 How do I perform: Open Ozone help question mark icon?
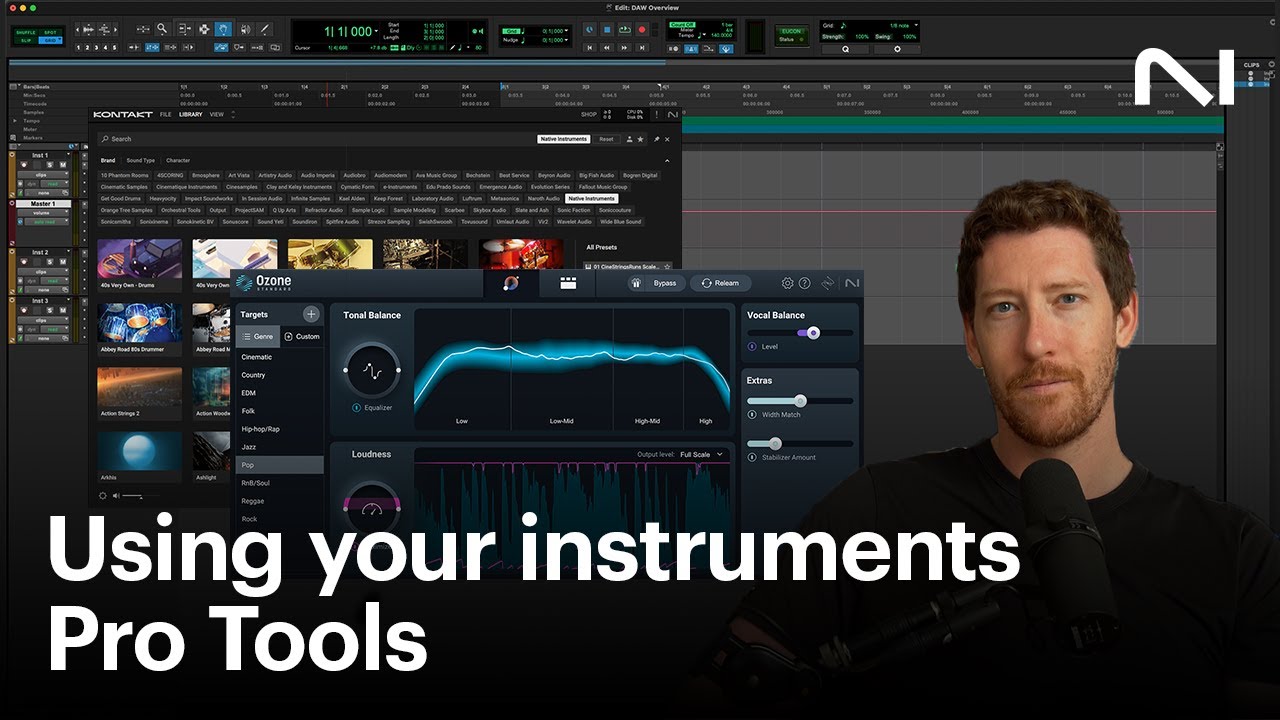coord(805,283)
